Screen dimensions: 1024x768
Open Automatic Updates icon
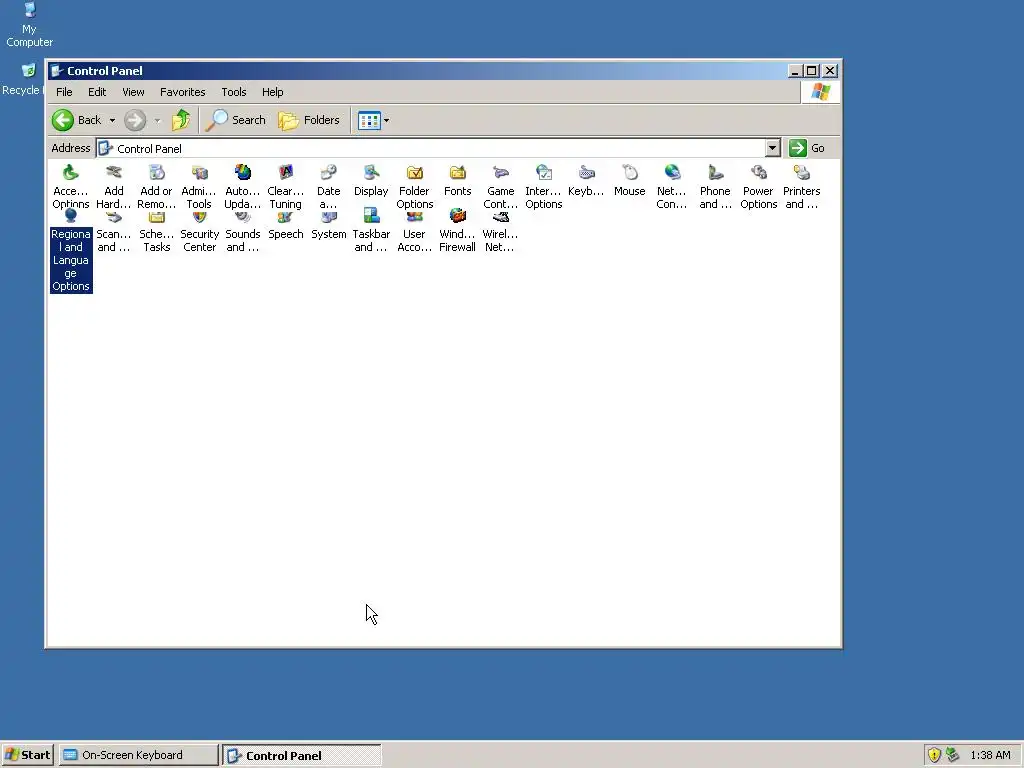click(x=242, y=187)
